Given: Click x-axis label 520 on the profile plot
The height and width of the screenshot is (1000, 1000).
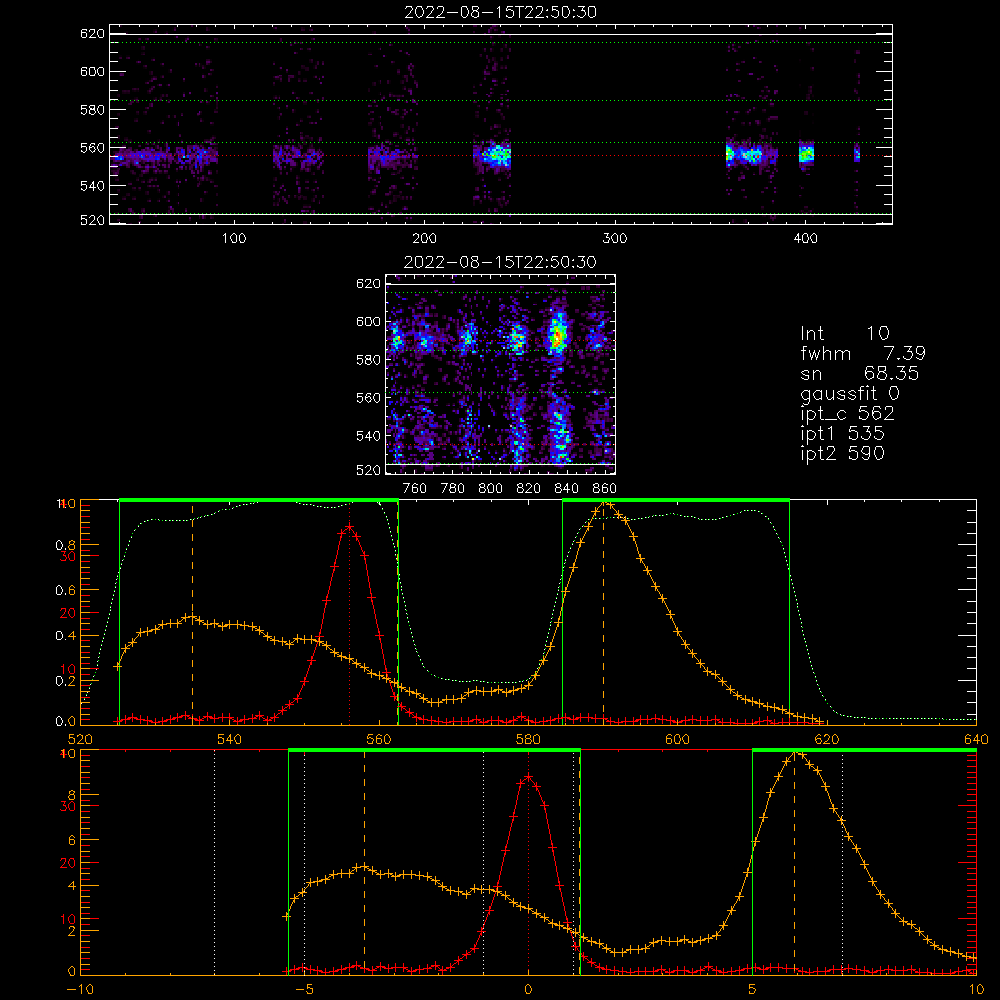Looking at the screenshot, I should pos(80,739).
